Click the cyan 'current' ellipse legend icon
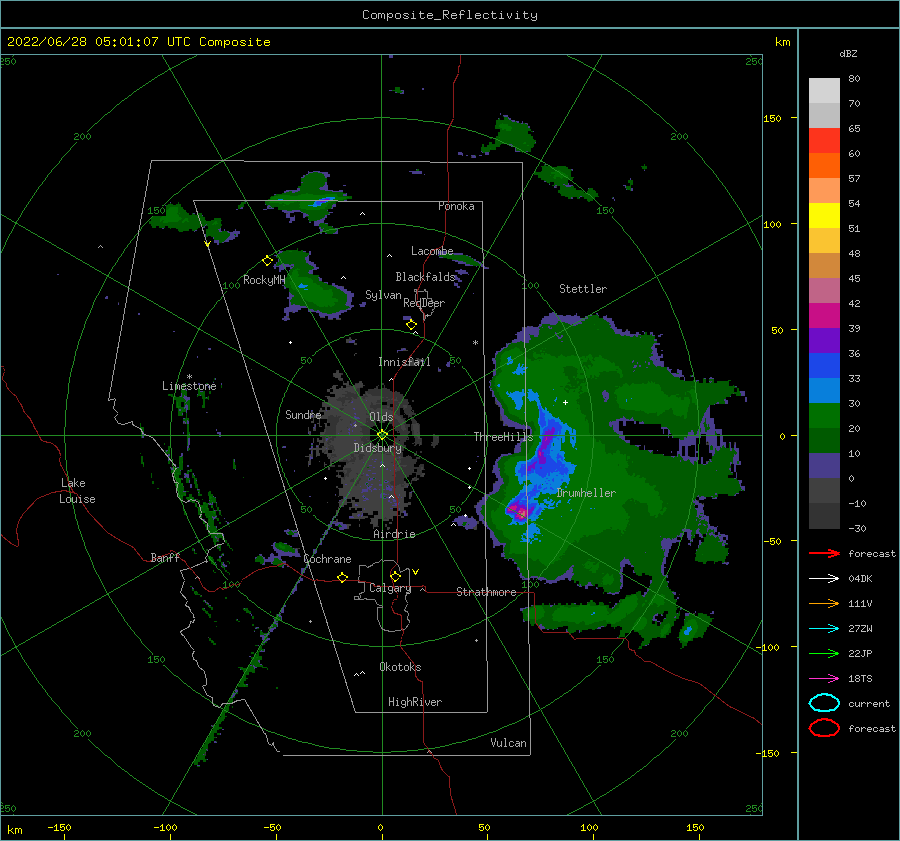This screenshot has height=841, width=900. click(x=824, y=703)
